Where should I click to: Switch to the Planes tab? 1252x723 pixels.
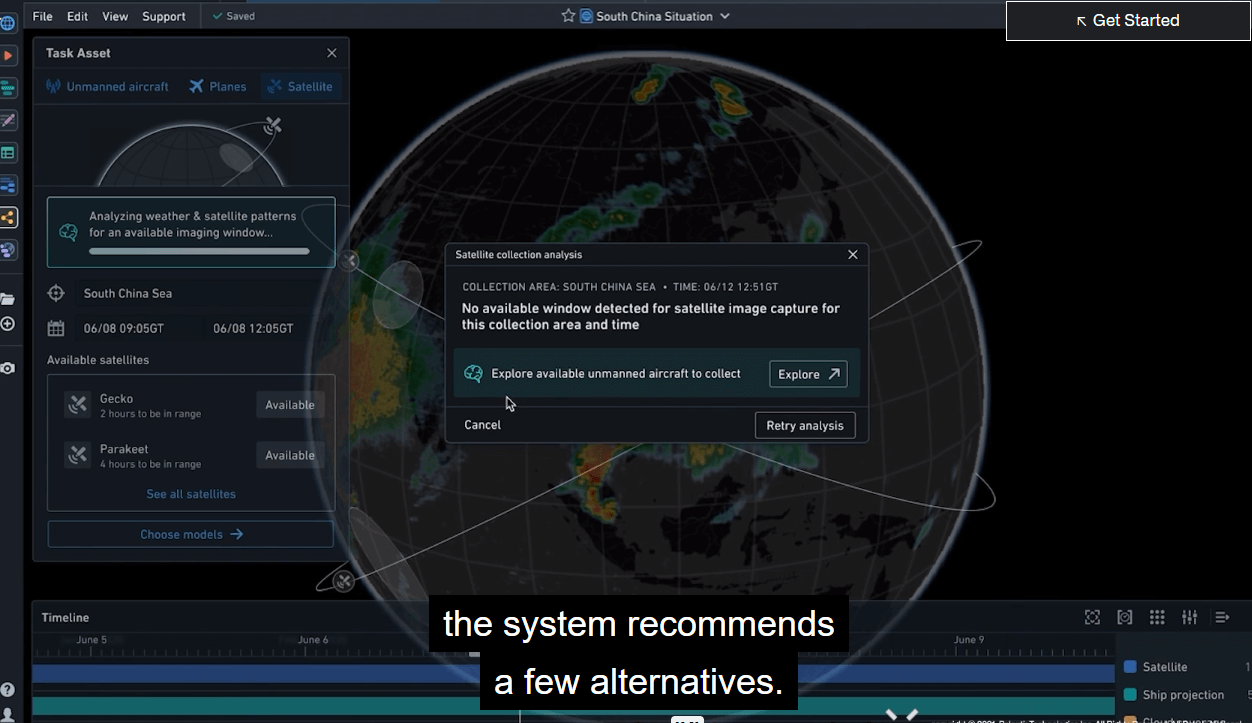(x=217, y=87)
